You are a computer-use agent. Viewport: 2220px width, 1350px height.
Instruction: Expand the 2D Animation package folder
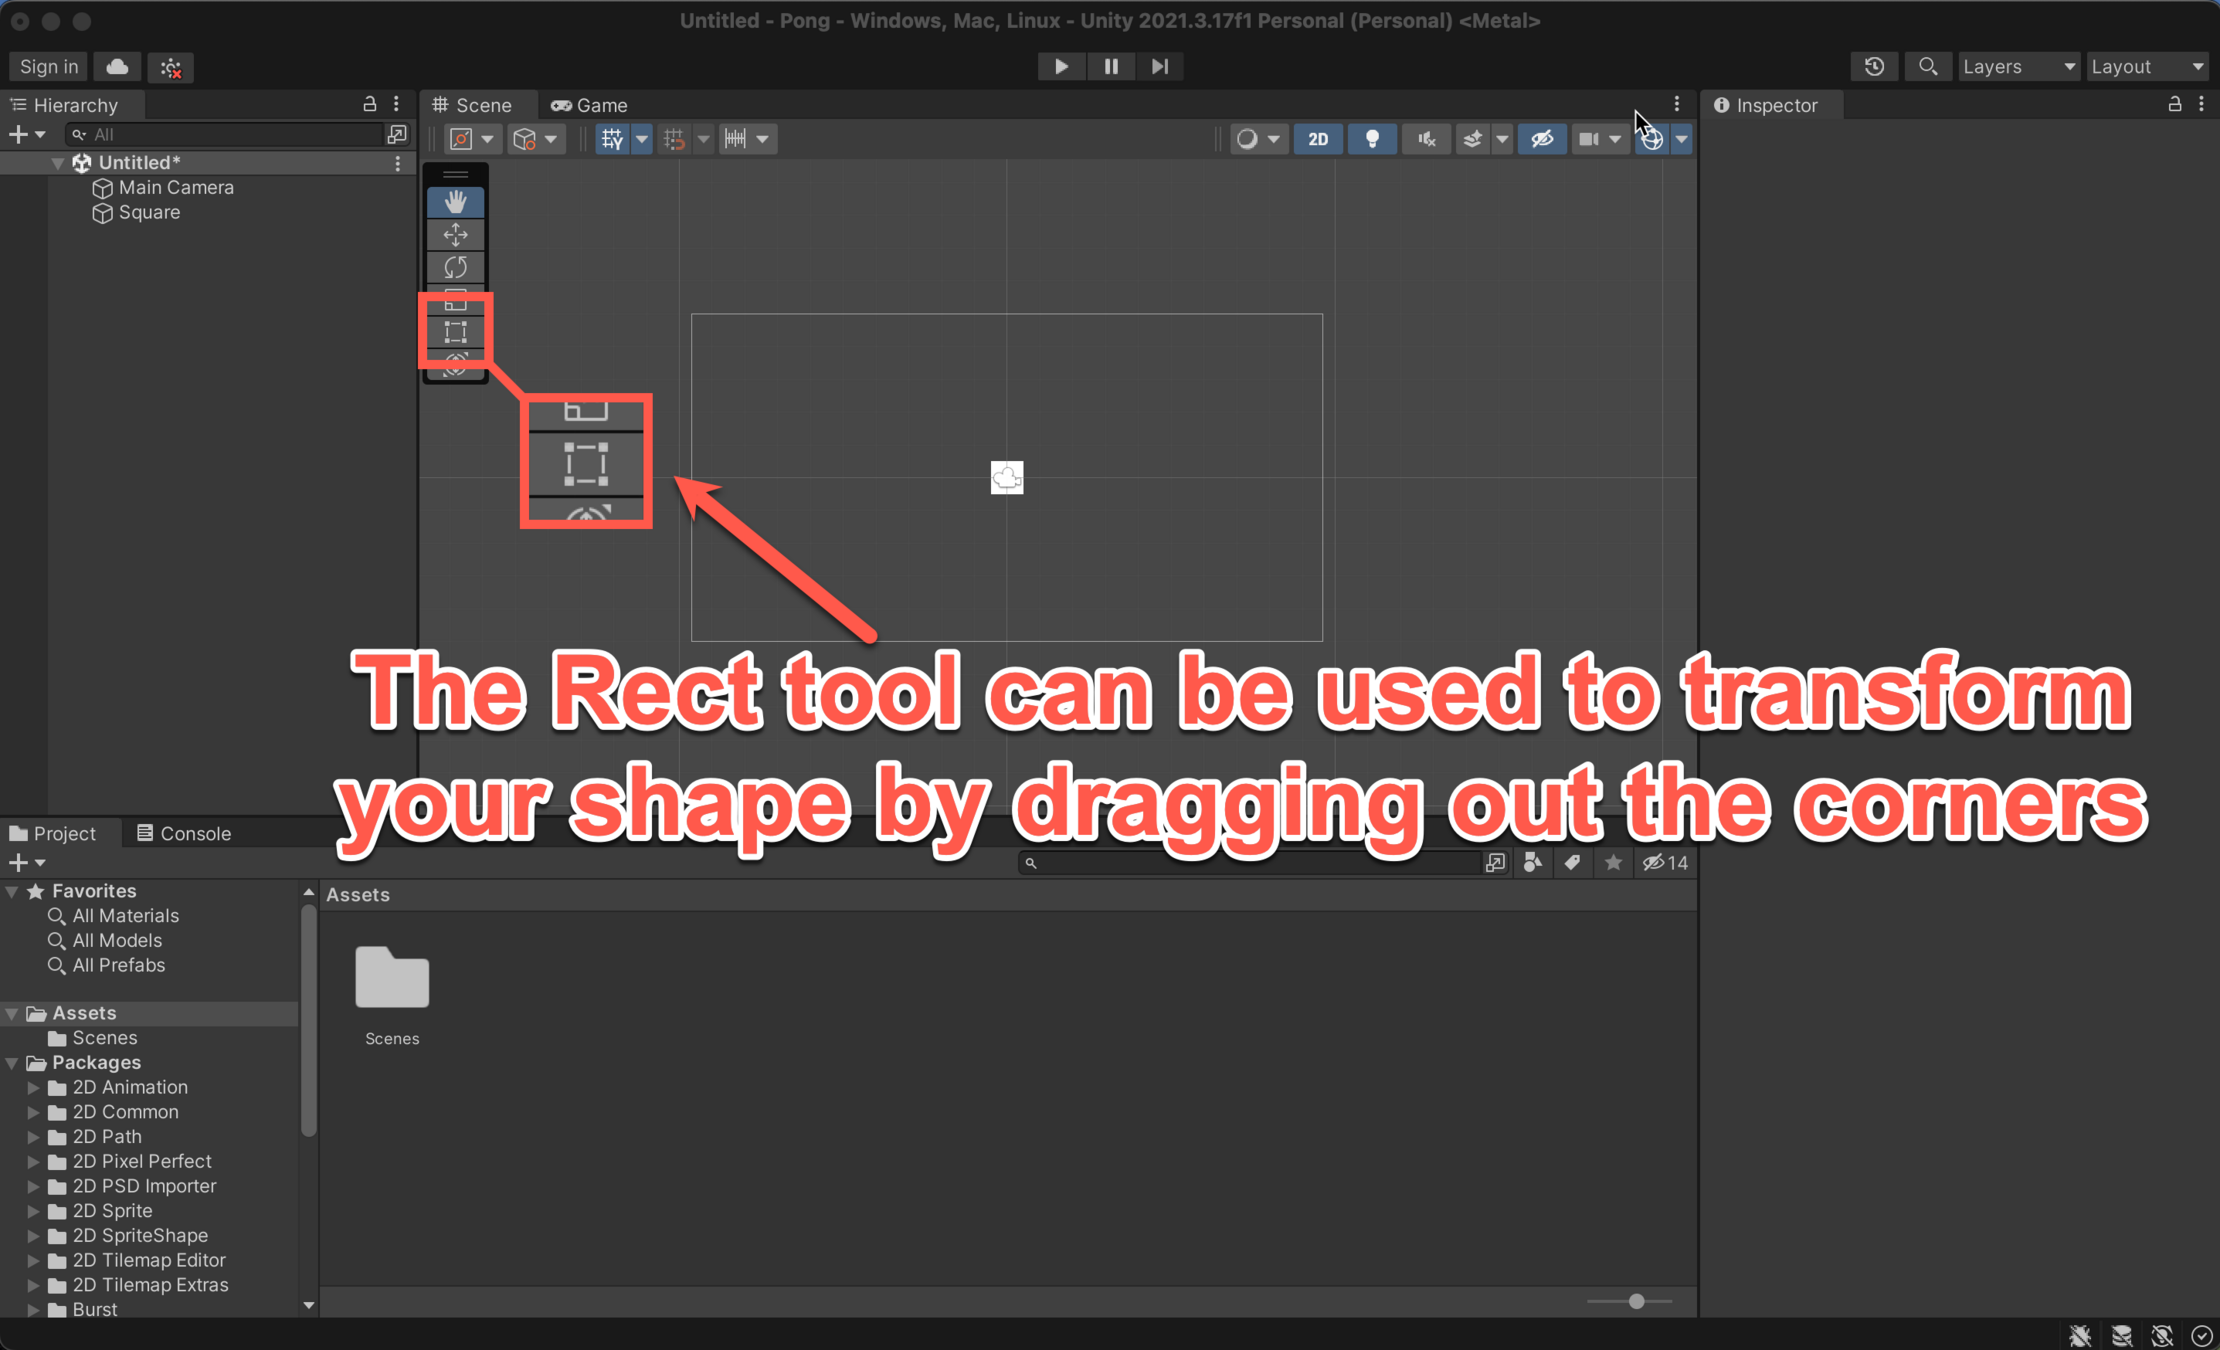coord(33,1087)
